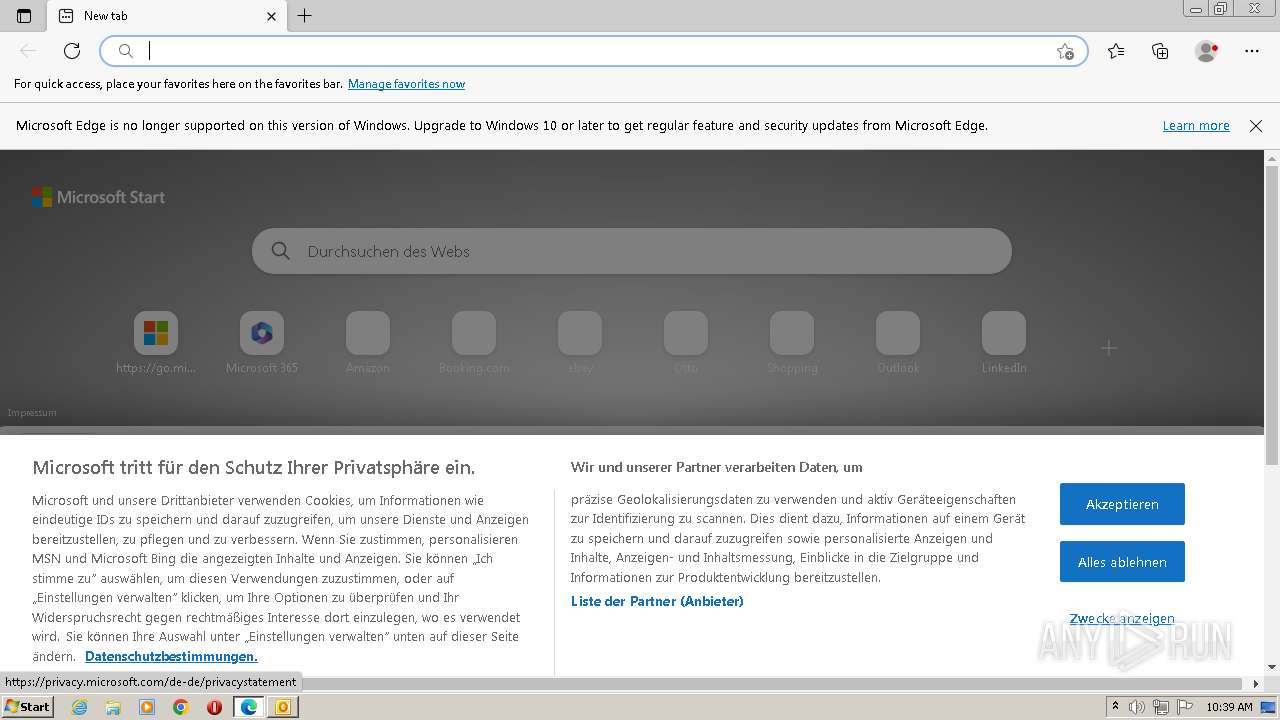This screenshot has height=720, width=1280.
Task: Show hidden system tray icons
Action: (x=1115, y=707)
